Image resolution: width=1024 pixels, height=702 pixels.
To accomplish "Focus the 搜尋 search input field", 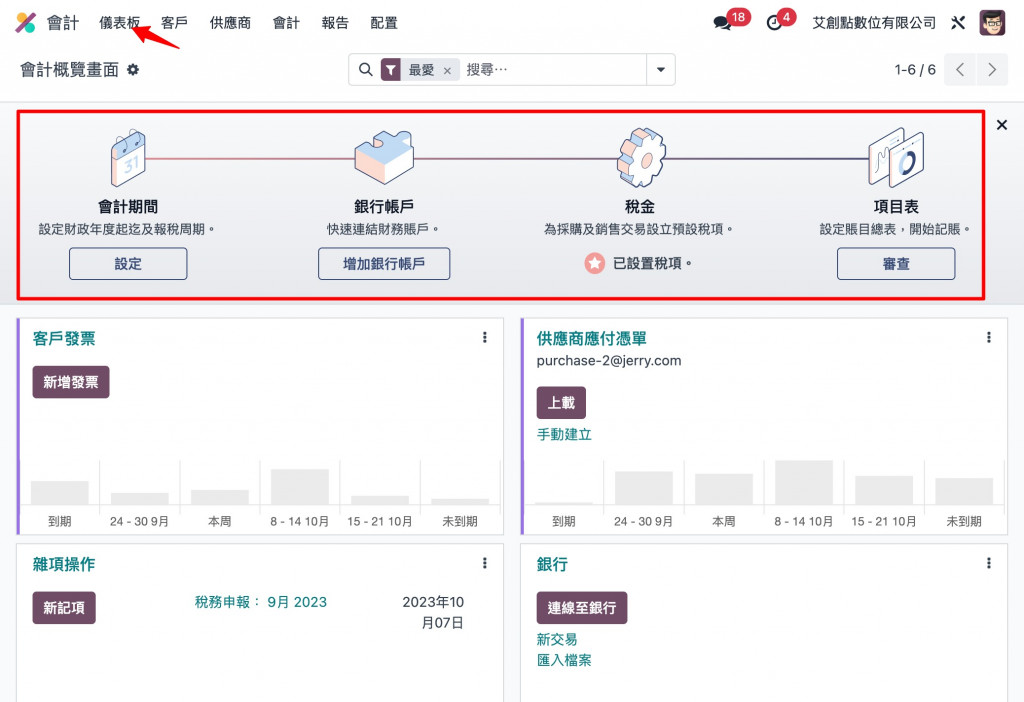I will [x=554, y=69].
